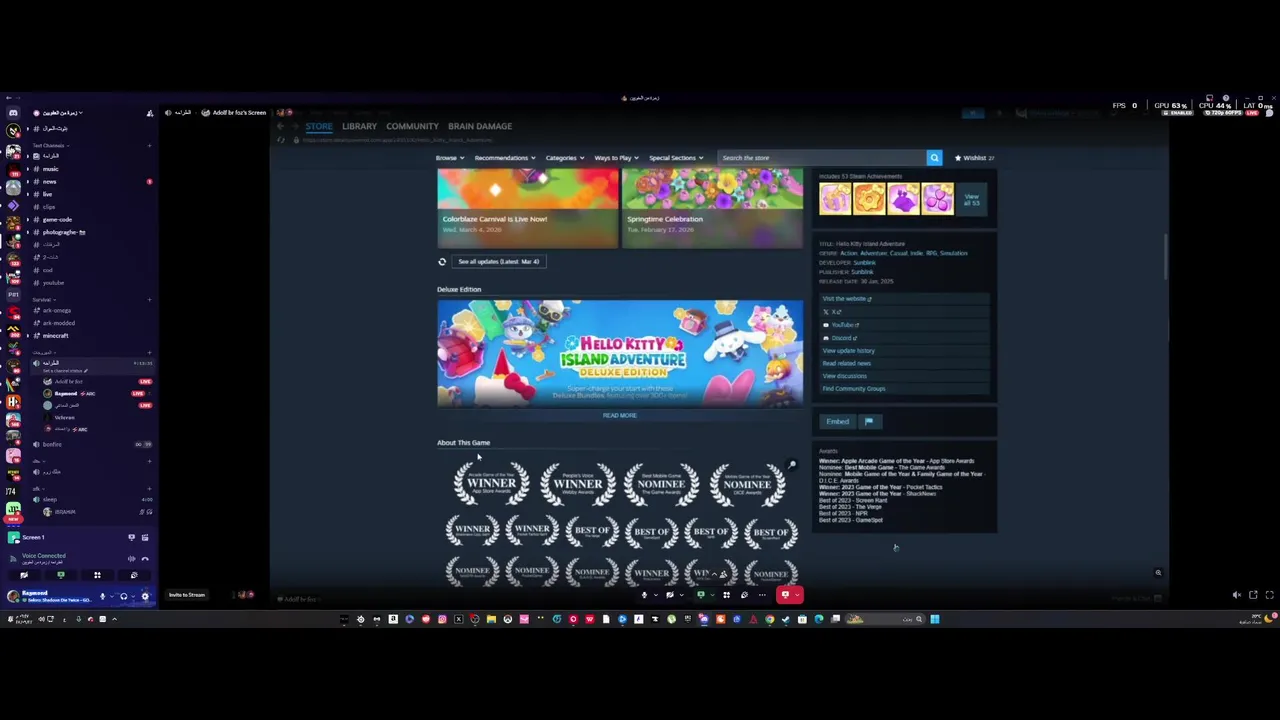Expand the Ways to Play dropdown
Image resolution: width=1280 pixels, height=720 pixels.
616,158
